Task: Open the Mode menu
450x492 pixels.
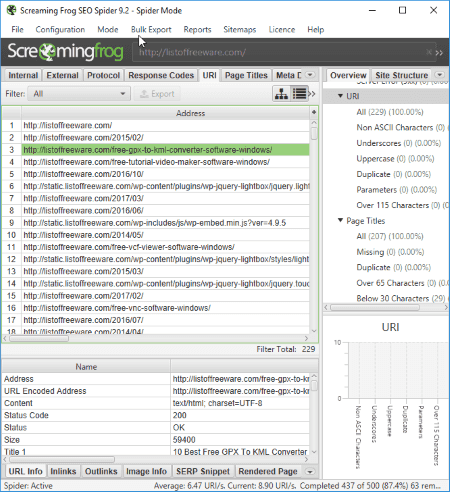Action: 108,30
